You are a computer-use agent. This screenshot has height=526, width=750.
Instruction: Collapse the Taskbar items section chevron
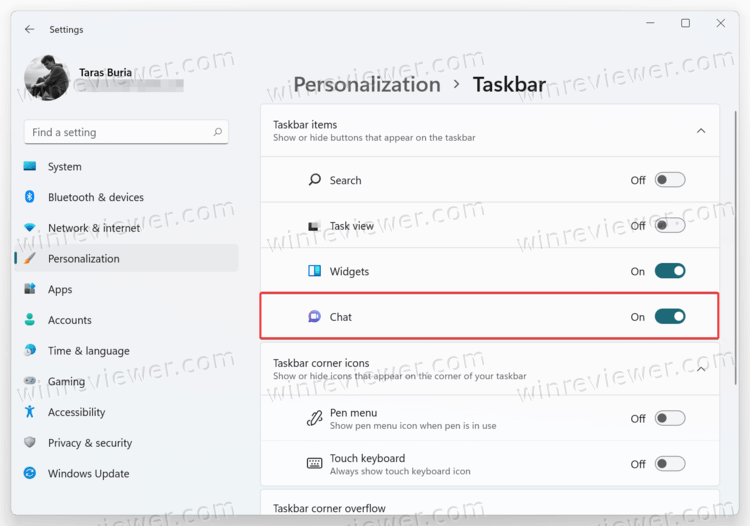click(x=701, y=131)
